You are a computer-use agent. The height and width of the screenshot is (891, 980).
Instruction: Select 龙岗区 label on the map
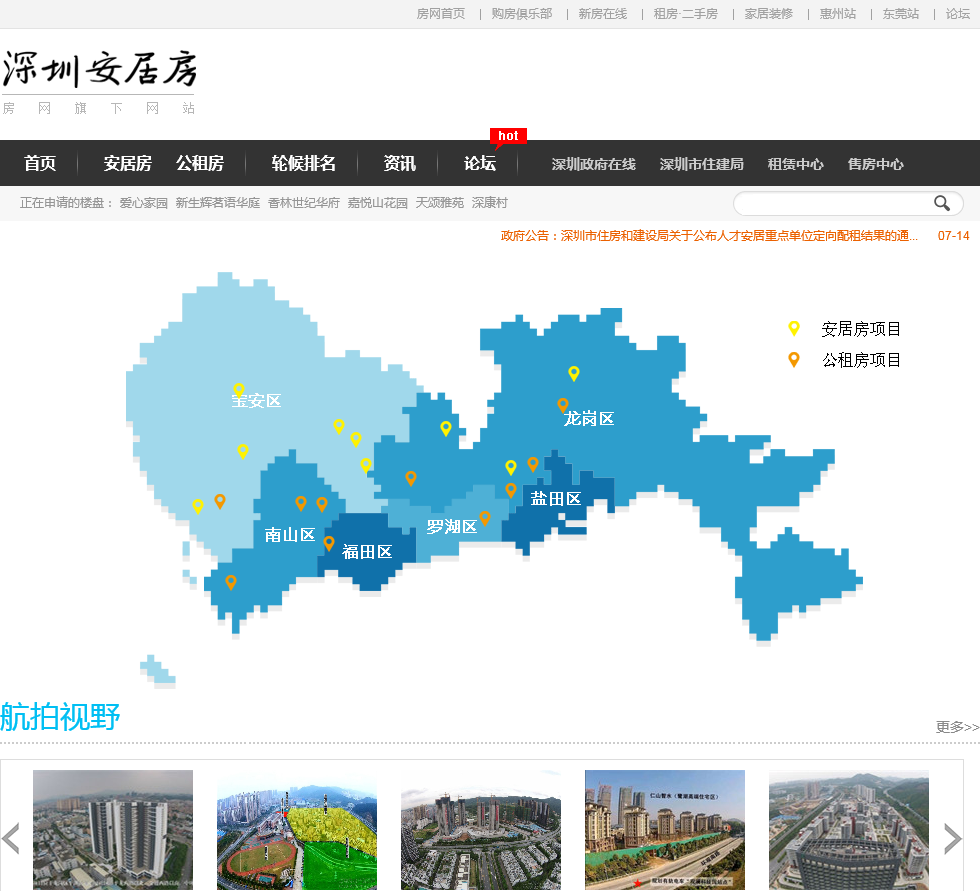(x=589, y=419)
